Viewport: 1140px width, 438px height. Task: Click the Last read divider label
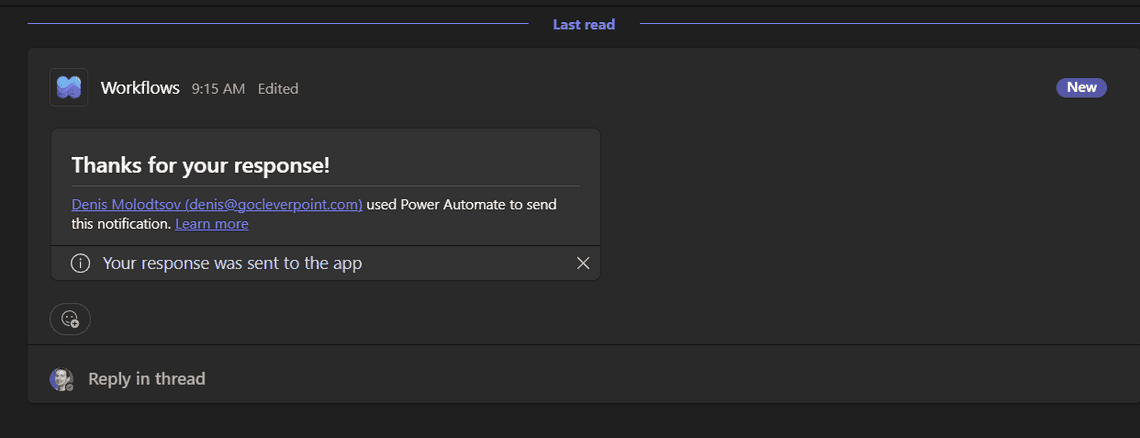coord(584,24)
